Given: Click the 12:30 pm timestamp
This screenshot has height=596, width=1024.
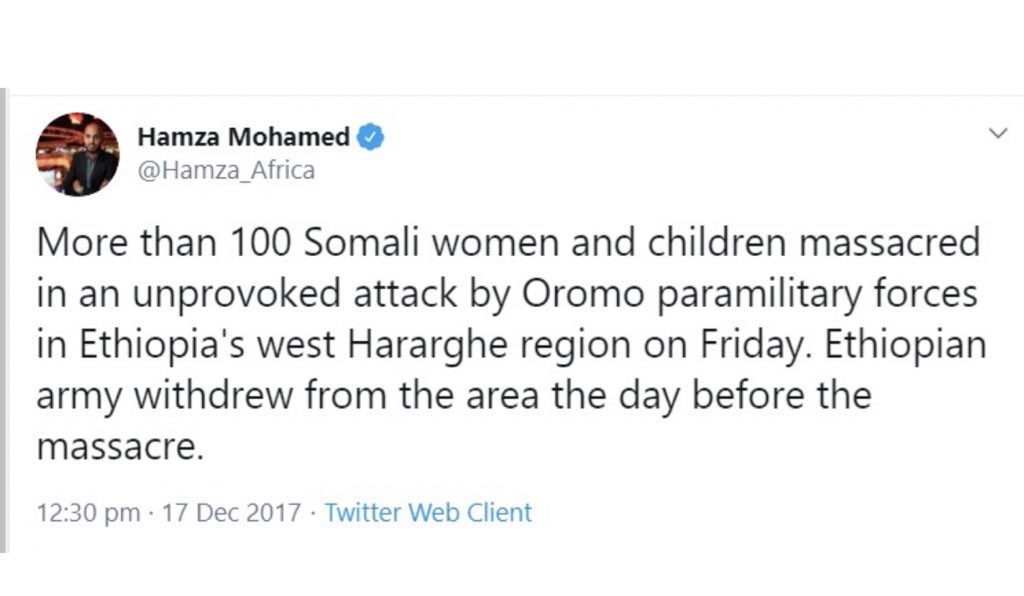Looking at the screenshot, I should pos(88,513).
